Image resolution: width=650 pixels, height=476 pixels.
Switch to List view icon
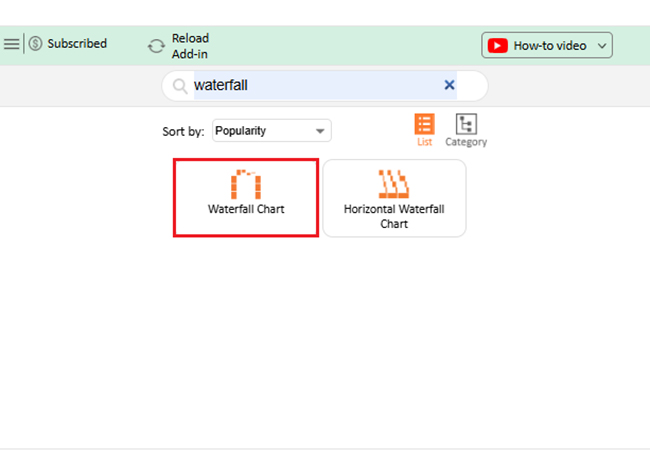pyautogui.click(x=425, y=124)
